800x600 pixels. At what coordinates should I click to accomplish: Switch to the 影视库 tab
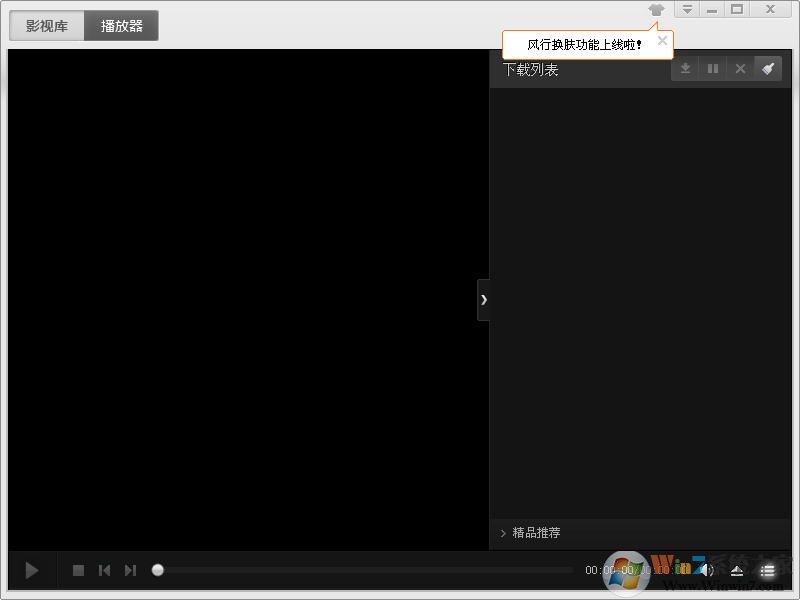click(47, 26)
